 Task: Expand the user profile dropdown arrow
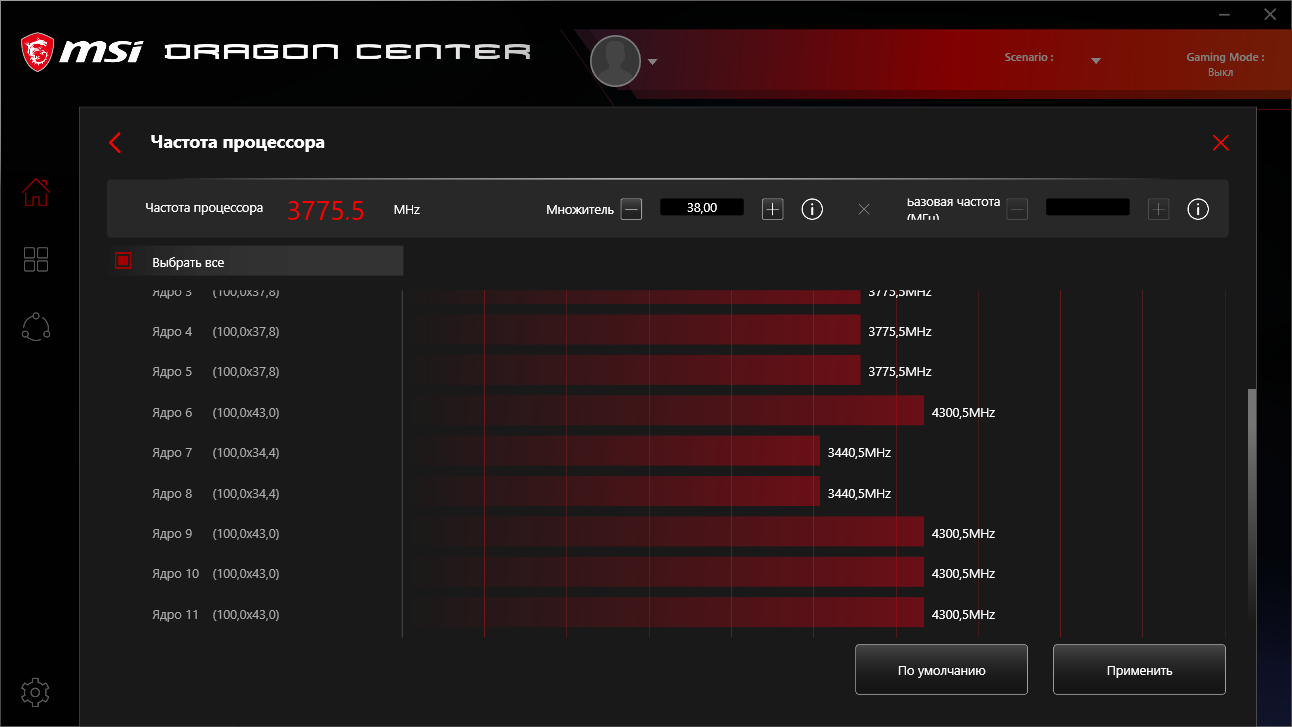pyautogui.click(x=652, y=62)
